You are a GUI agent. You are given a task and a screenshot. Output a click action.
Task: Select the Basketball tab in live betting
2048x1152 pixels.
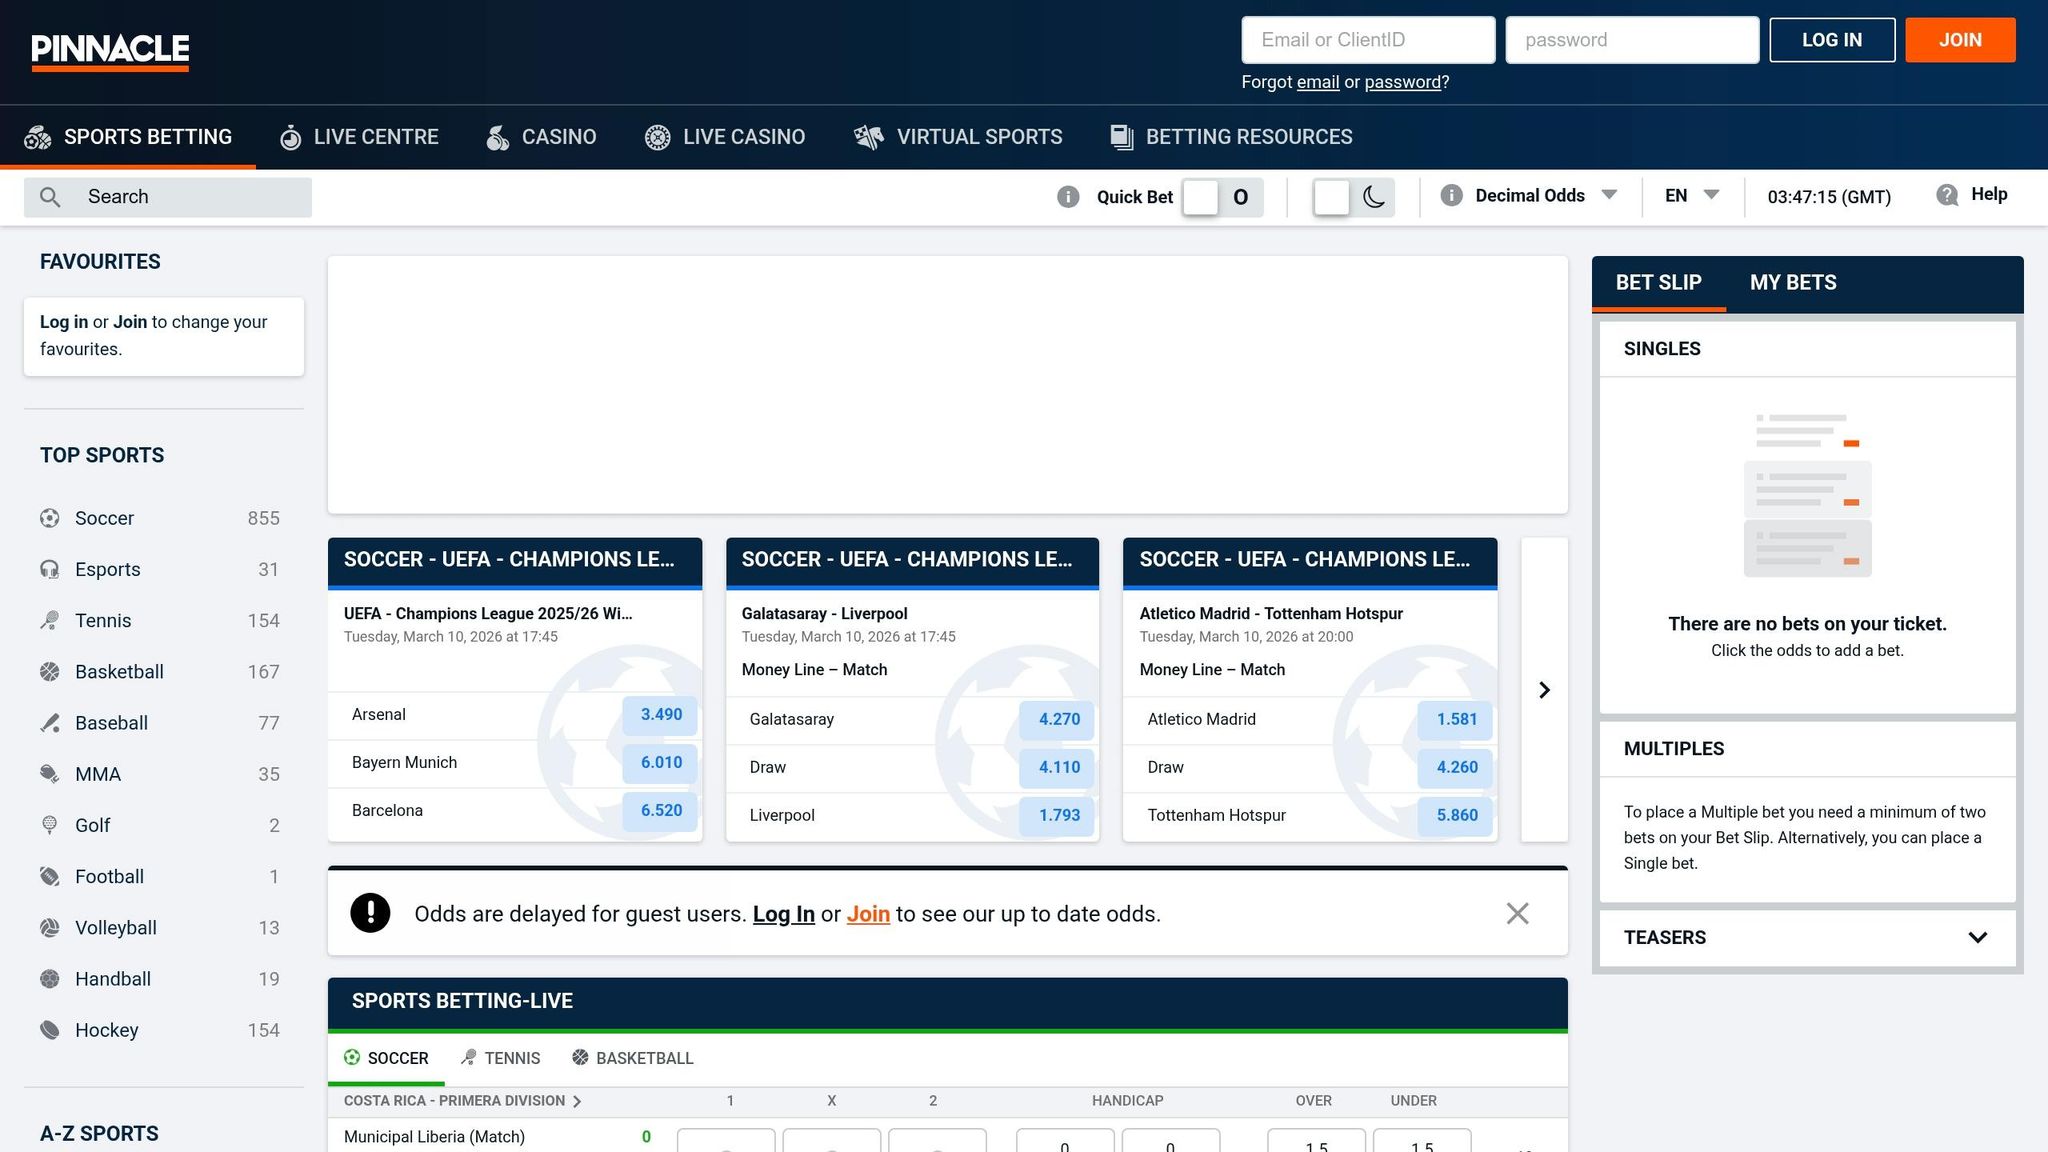click(x=632, y=1058)
